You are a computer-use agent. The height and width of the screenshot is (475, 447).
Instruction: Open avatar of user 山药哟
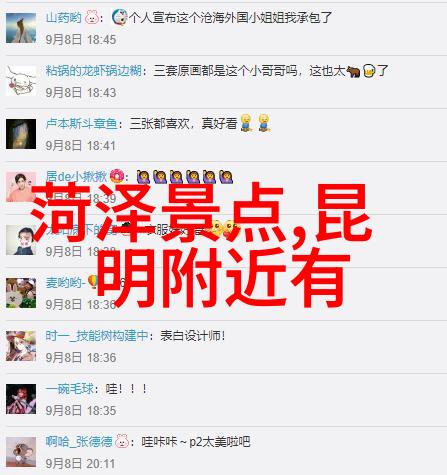click(21, 28)
